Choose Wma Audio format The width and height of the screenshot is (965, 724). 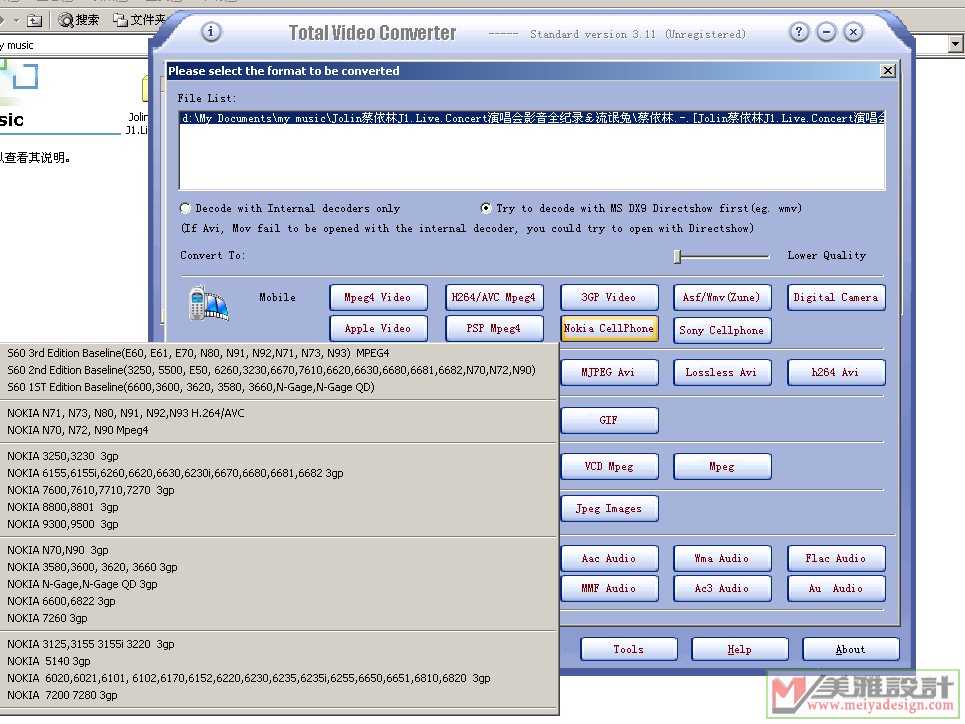(x=722, y=558)
